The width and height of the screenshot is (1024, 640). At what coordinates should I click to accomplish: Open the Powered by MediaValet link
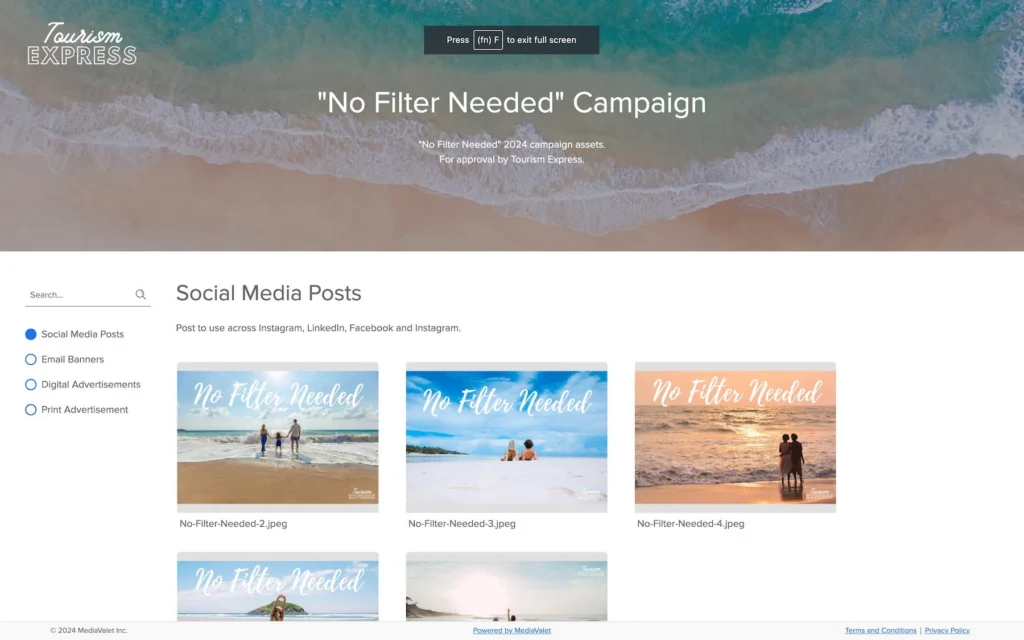click(511, 630)
